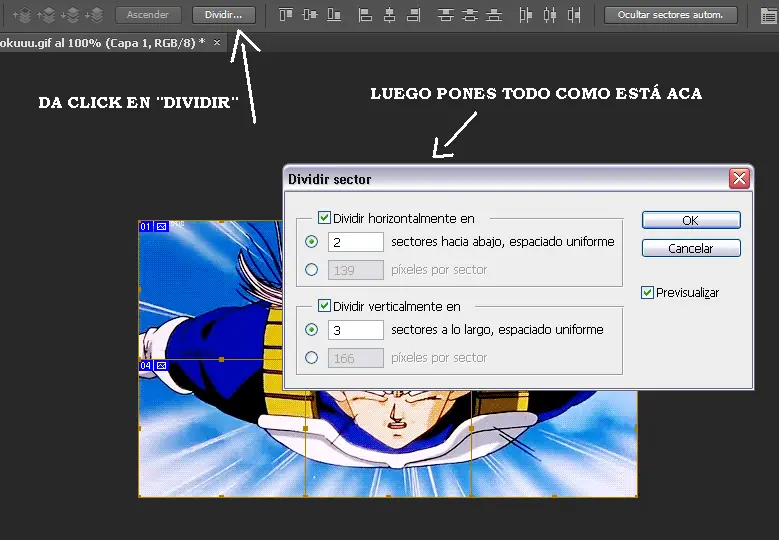The image size is (779, 540).
Task: Distribute slices by right edges
Action: coord(574,15)
